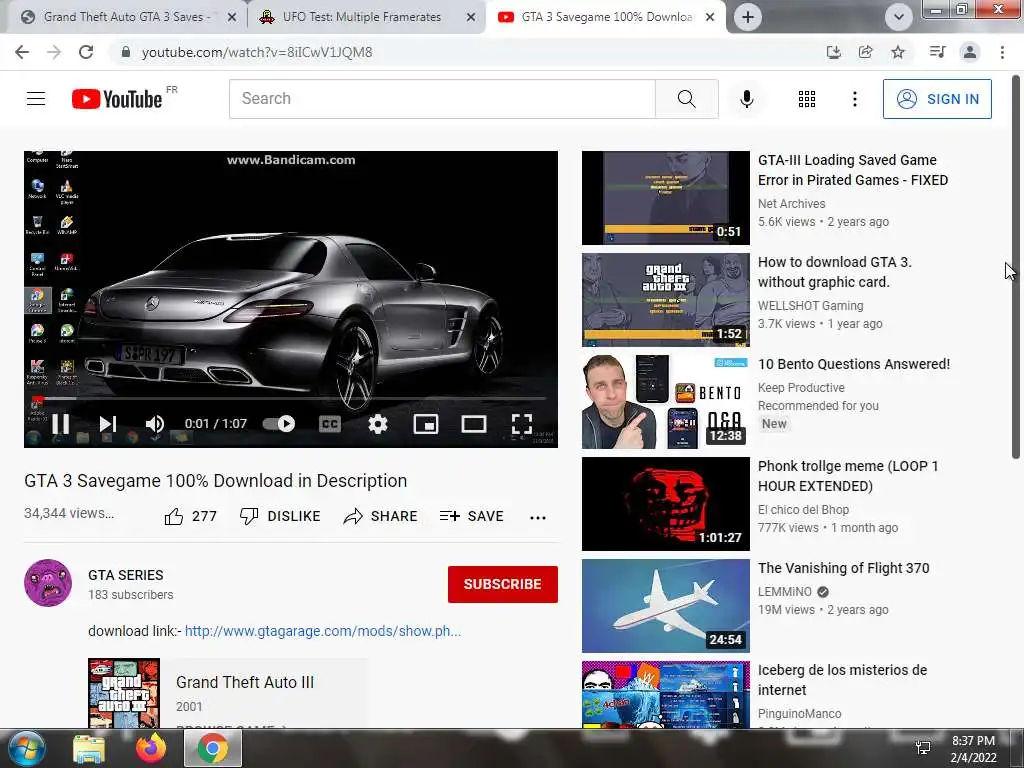Skip to the next video
The height and width of the screenshot is (768, 1024).
(x=108, y=424)
